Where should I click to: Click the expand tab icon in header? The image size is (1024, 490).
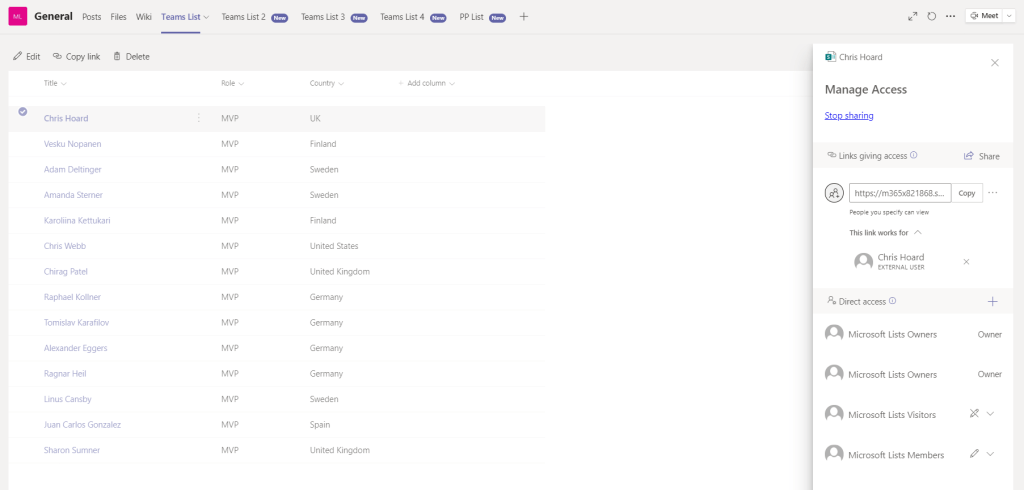point(912,16)
